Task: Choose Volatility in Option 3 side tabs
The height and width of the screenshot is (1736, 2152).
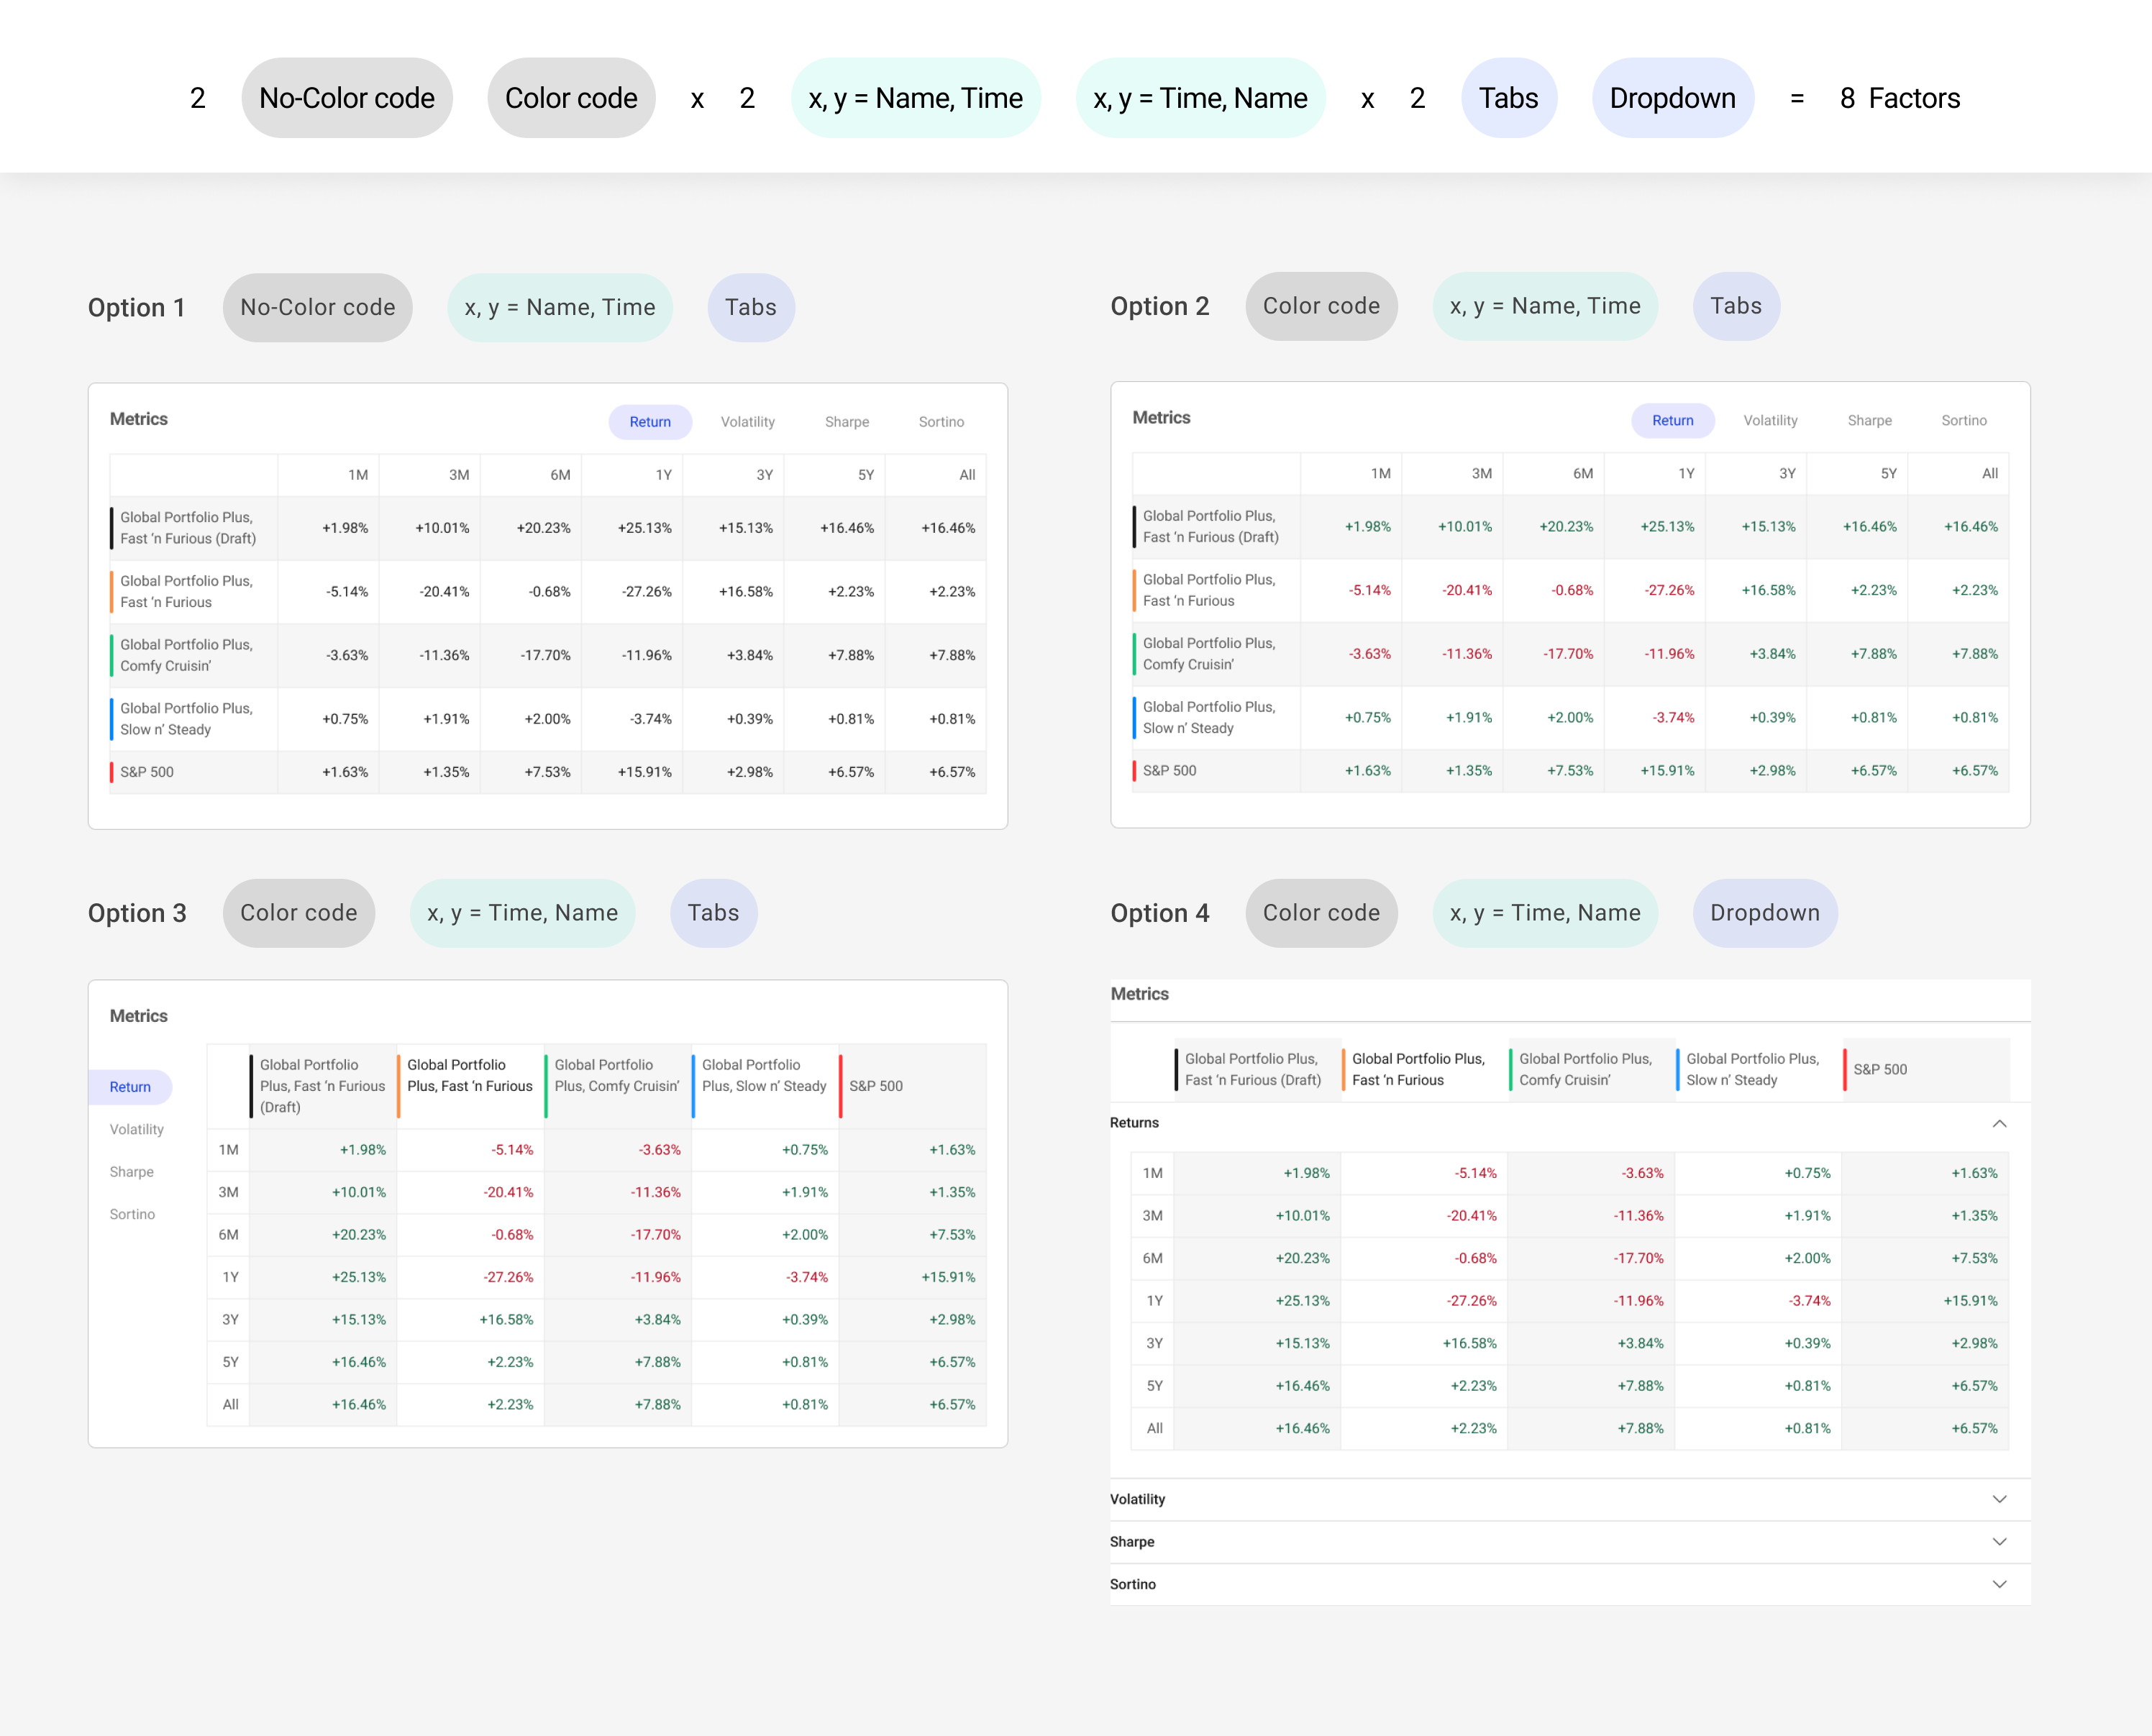Action: click(137, 1129)
